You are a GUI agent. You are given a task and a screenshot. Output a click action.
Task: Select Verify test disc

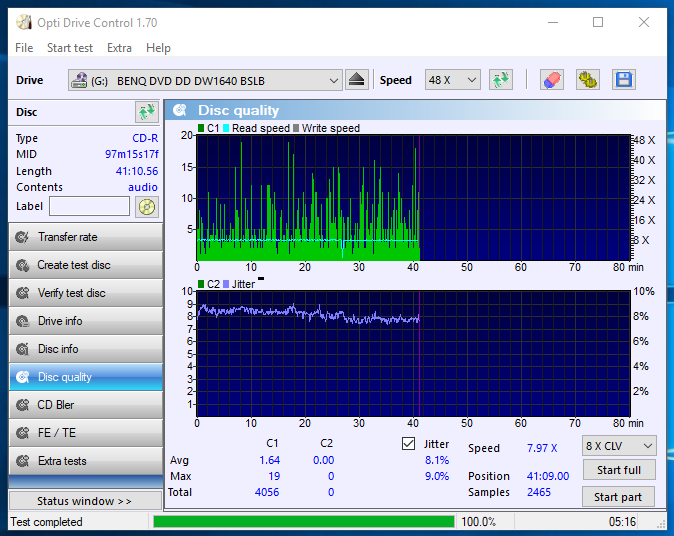[x=86, y=293]
